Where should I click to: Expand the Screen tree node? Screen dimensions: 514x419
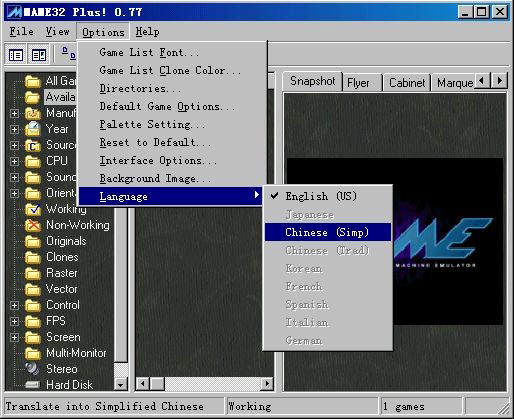pos(14,337)
